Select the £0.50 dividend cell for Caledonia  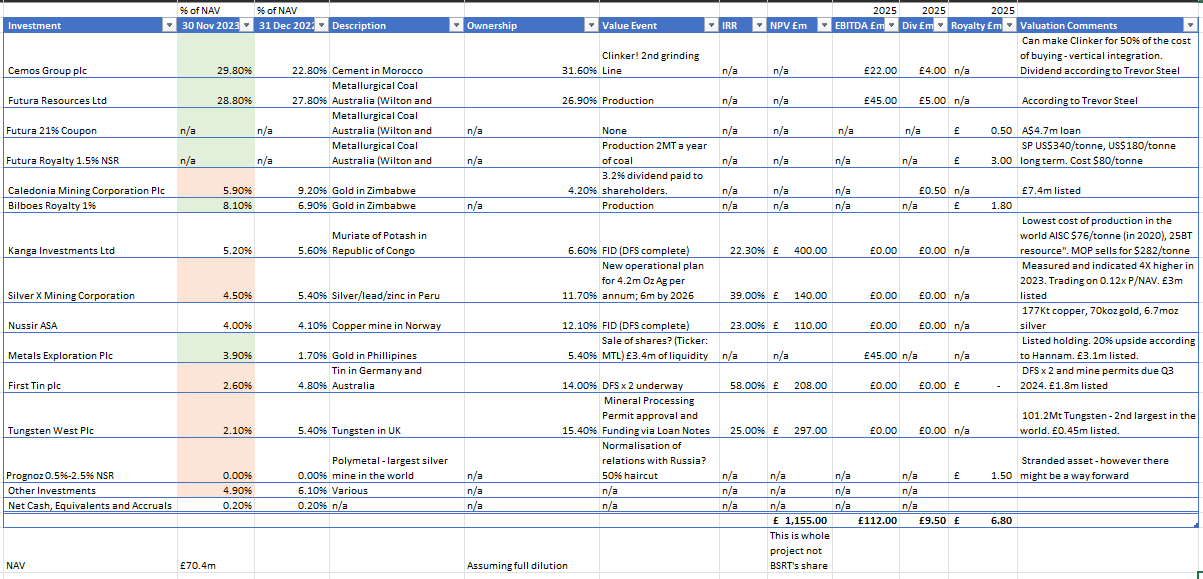[924, 183]
